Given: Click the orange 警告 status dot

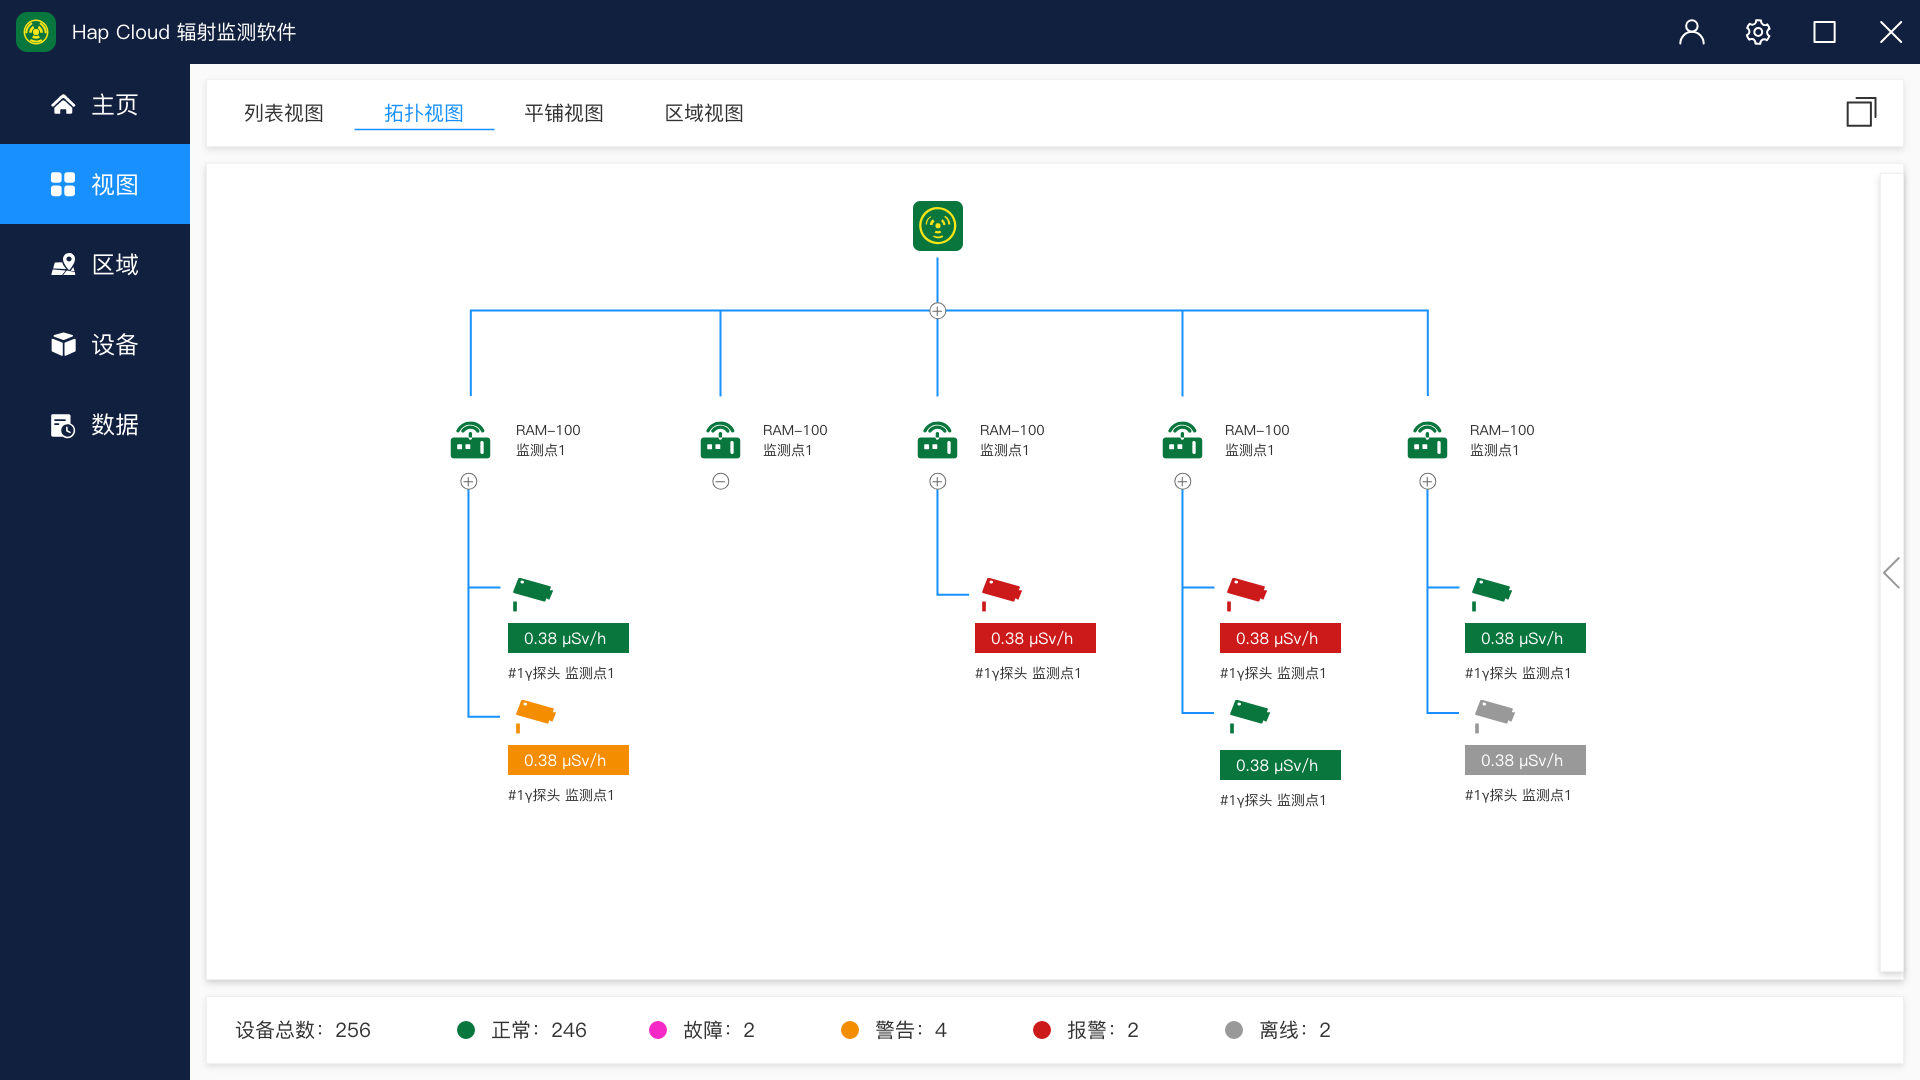Looking at the screenshot, I should pos(850,1030).
